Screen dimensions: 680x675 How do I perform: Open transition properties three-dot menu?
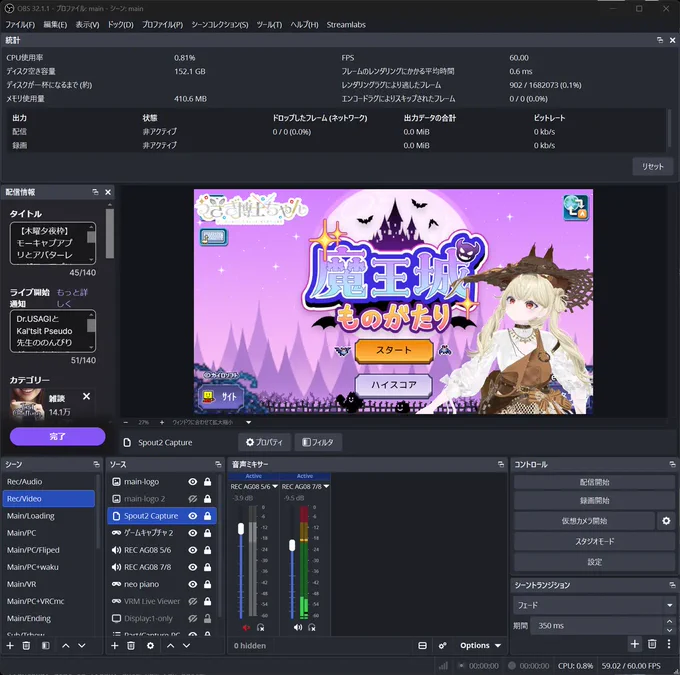668,644
